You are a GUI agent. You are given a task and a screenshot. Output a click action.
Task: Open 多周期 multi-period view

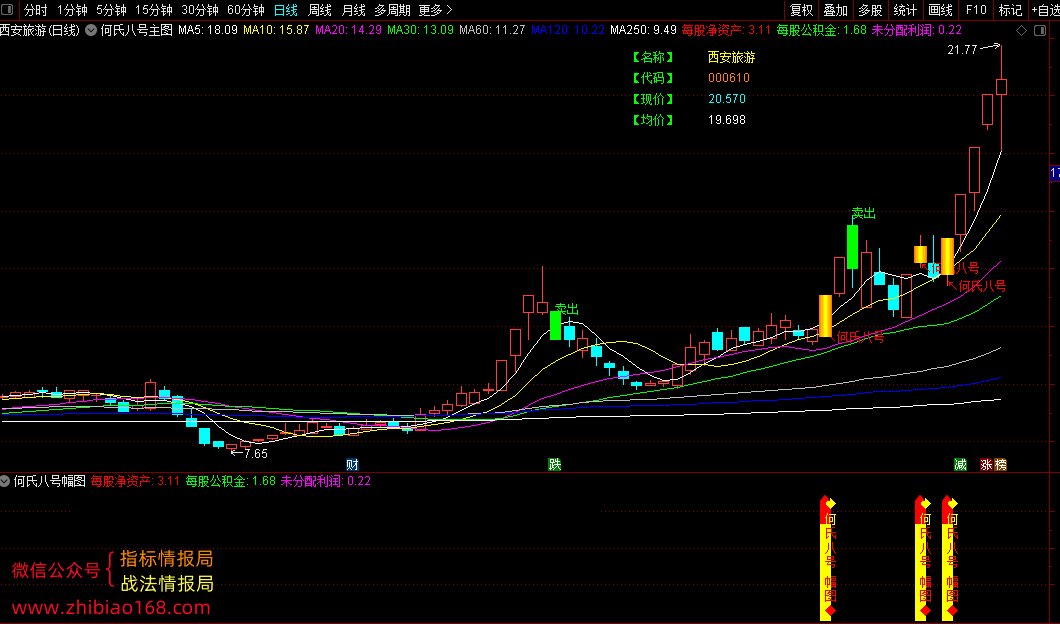pos(392,10)
